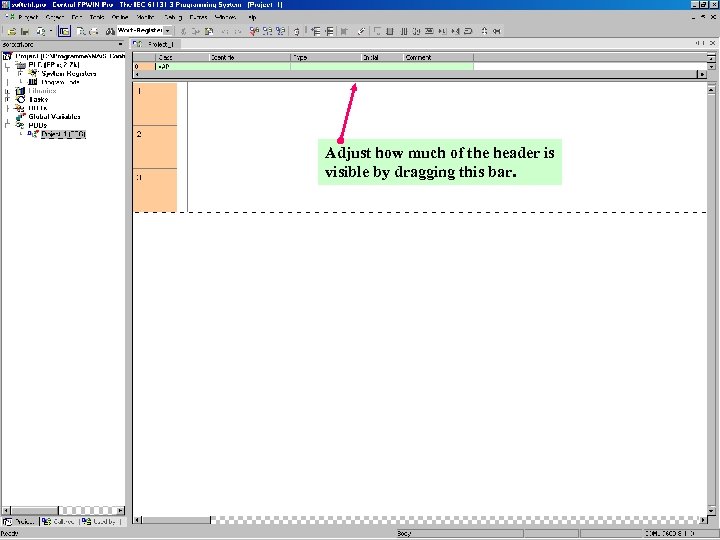This screenshot has width=720, height=540.
Task: Open the Extras menu
Action: (x=198, y=17)
